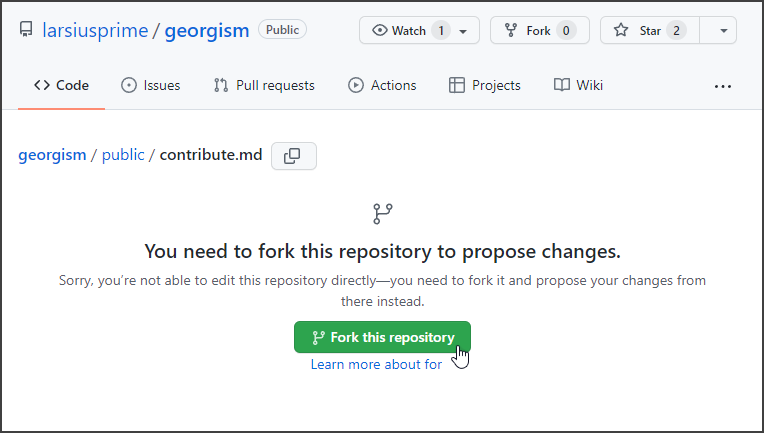The image size is (764, 433).
Task: Click the git fork icon above the heading
Action: coord(382,213)
